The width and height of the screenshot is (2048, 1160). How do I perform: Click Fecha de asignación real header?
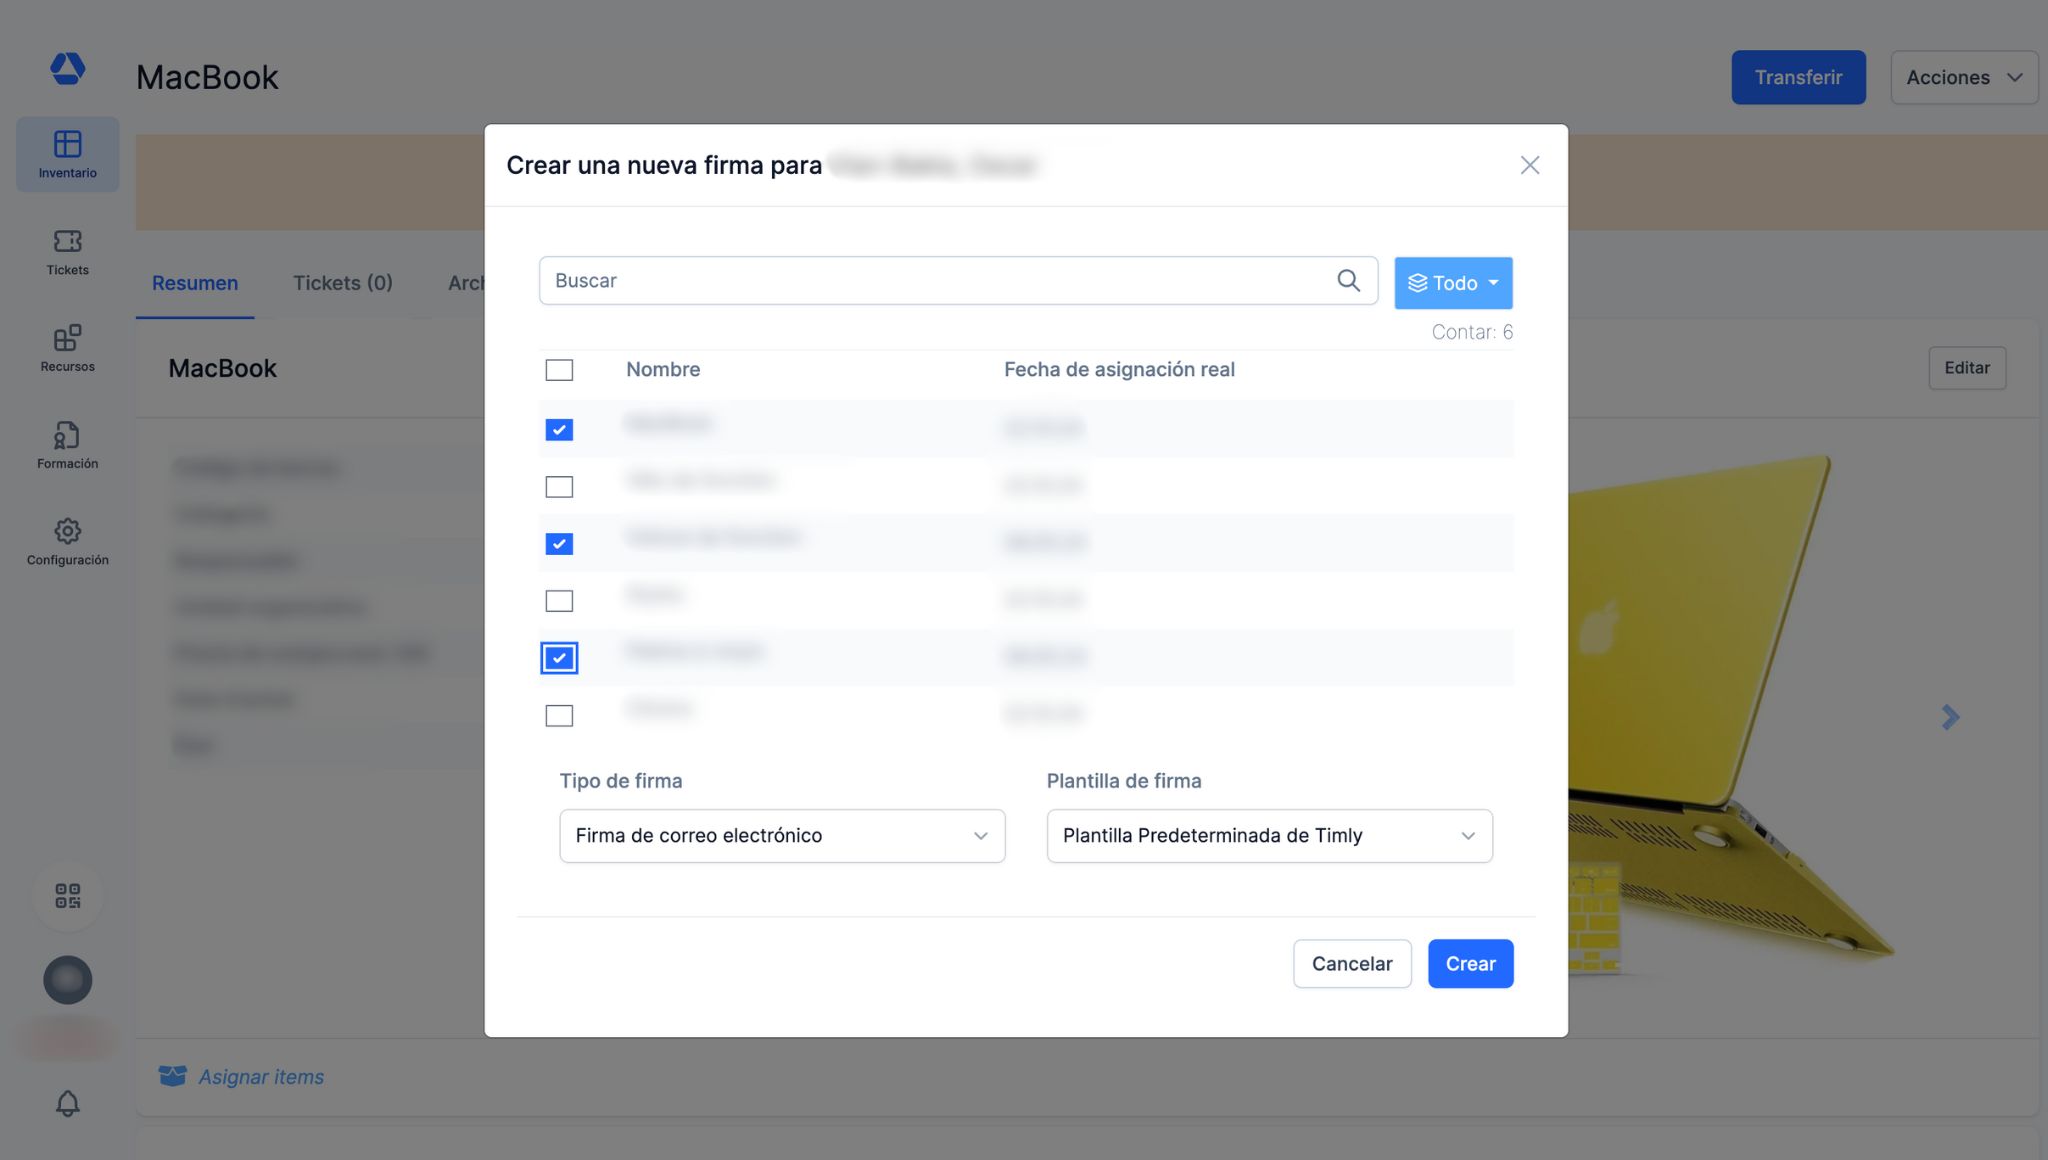[x=1119, y=370]
